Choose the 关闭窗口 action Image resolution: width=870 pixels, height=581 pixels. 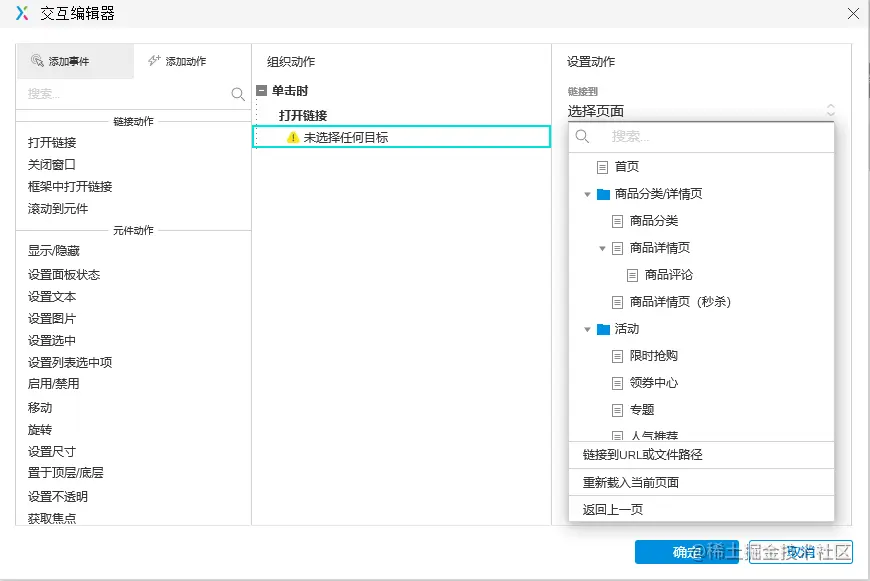click(x=52, y=165)
